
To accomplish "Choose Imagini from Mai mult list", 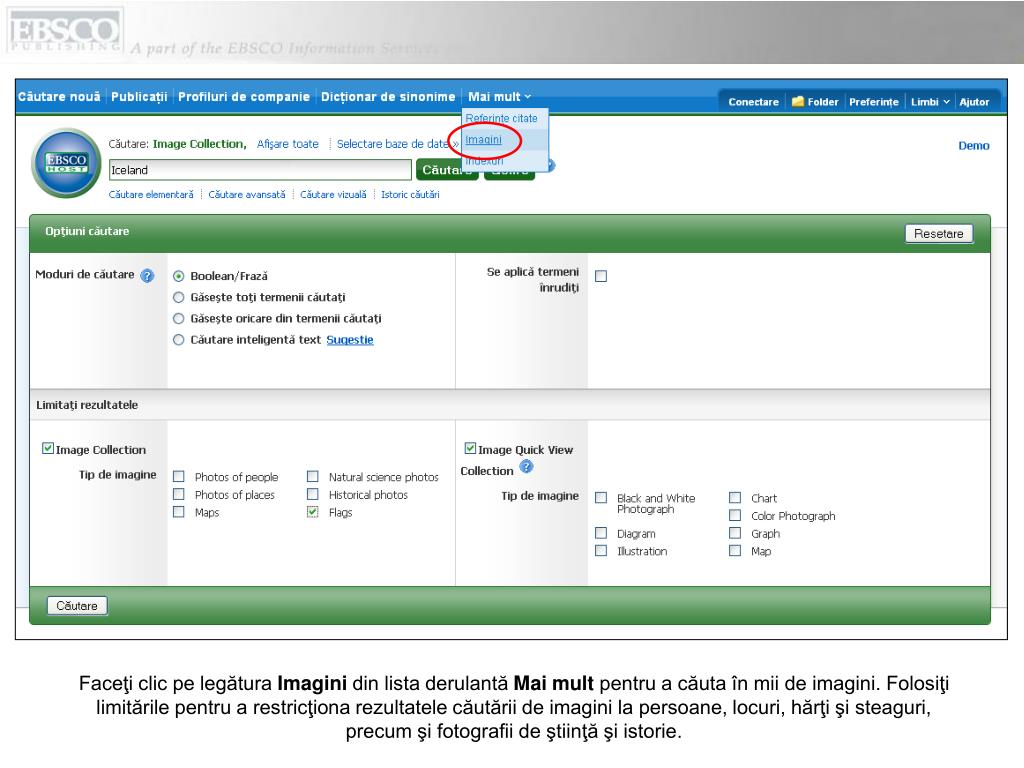I will point(483,140).
